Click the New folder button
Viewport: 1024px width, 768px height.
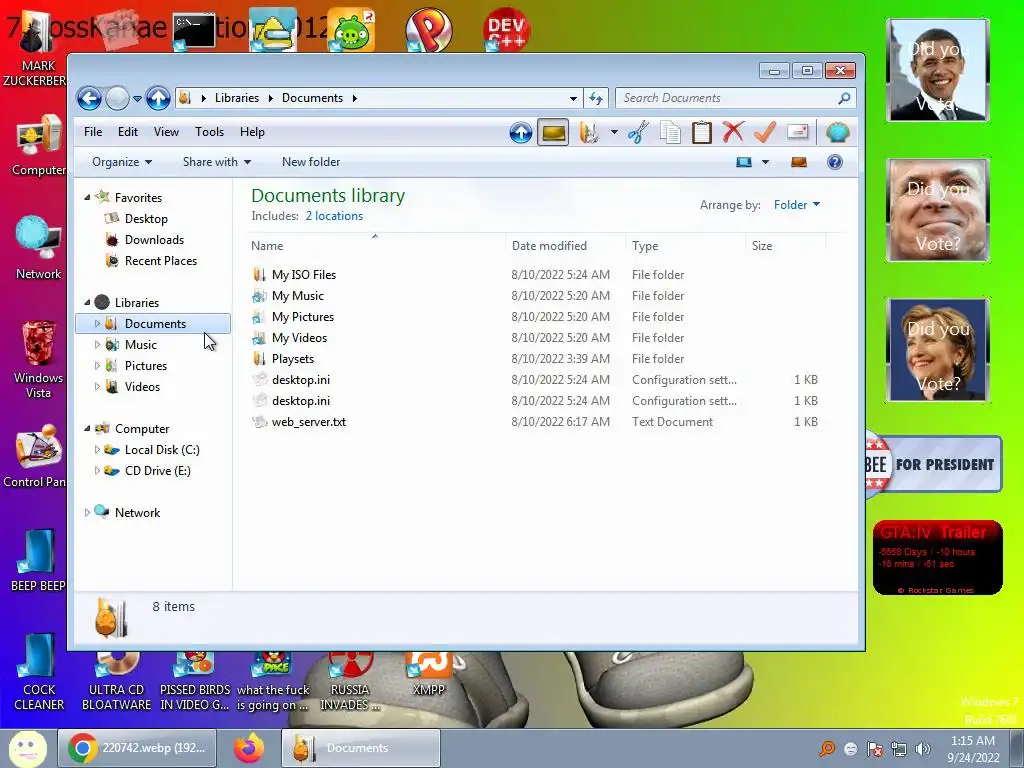click(x=311, y=162)
